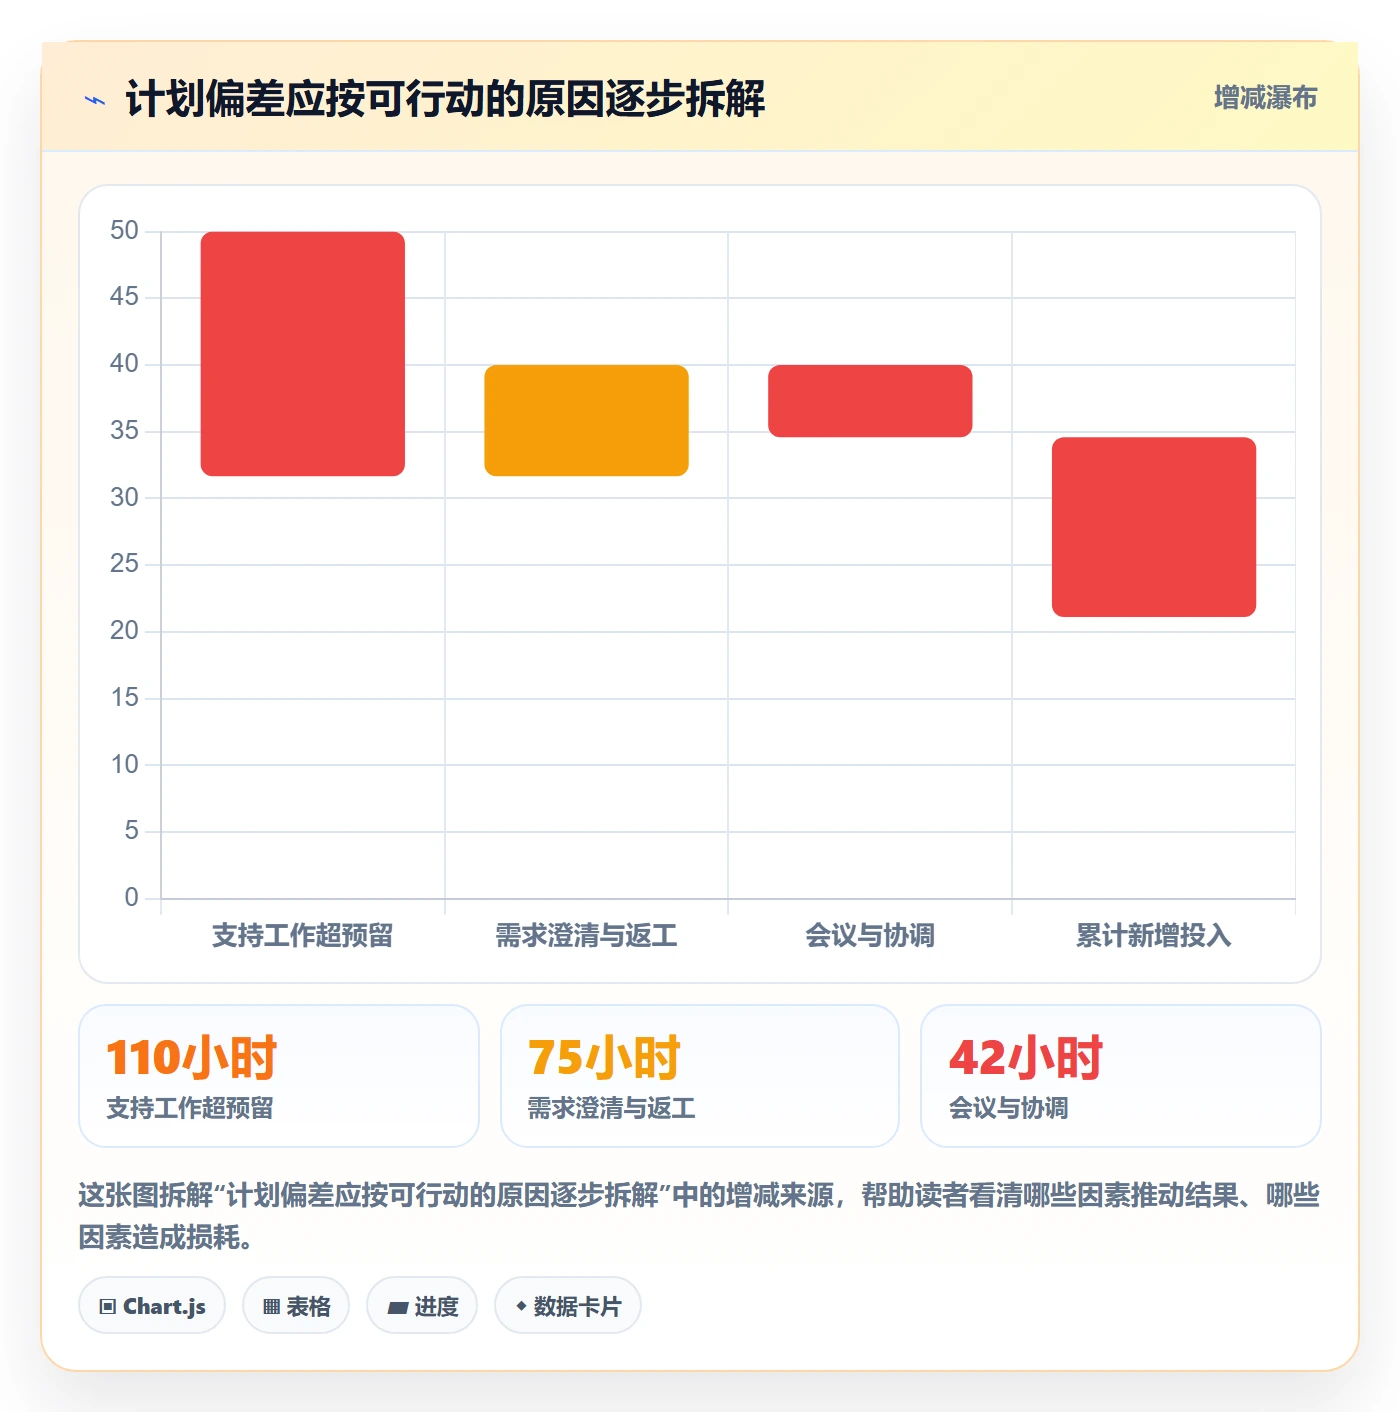
Task: Click the grid icon in the 表格 chip
Action: [271, 1307]
